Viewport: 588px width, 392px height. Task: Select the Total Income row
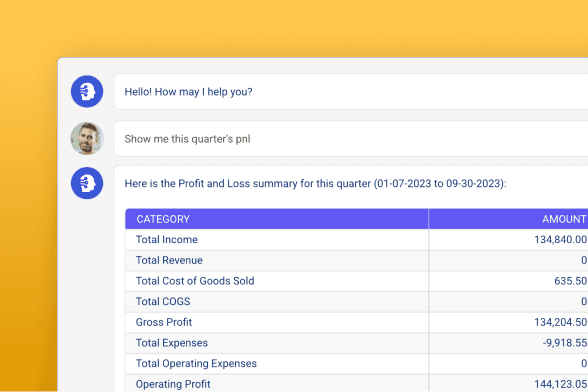click(x=357, y=240)
